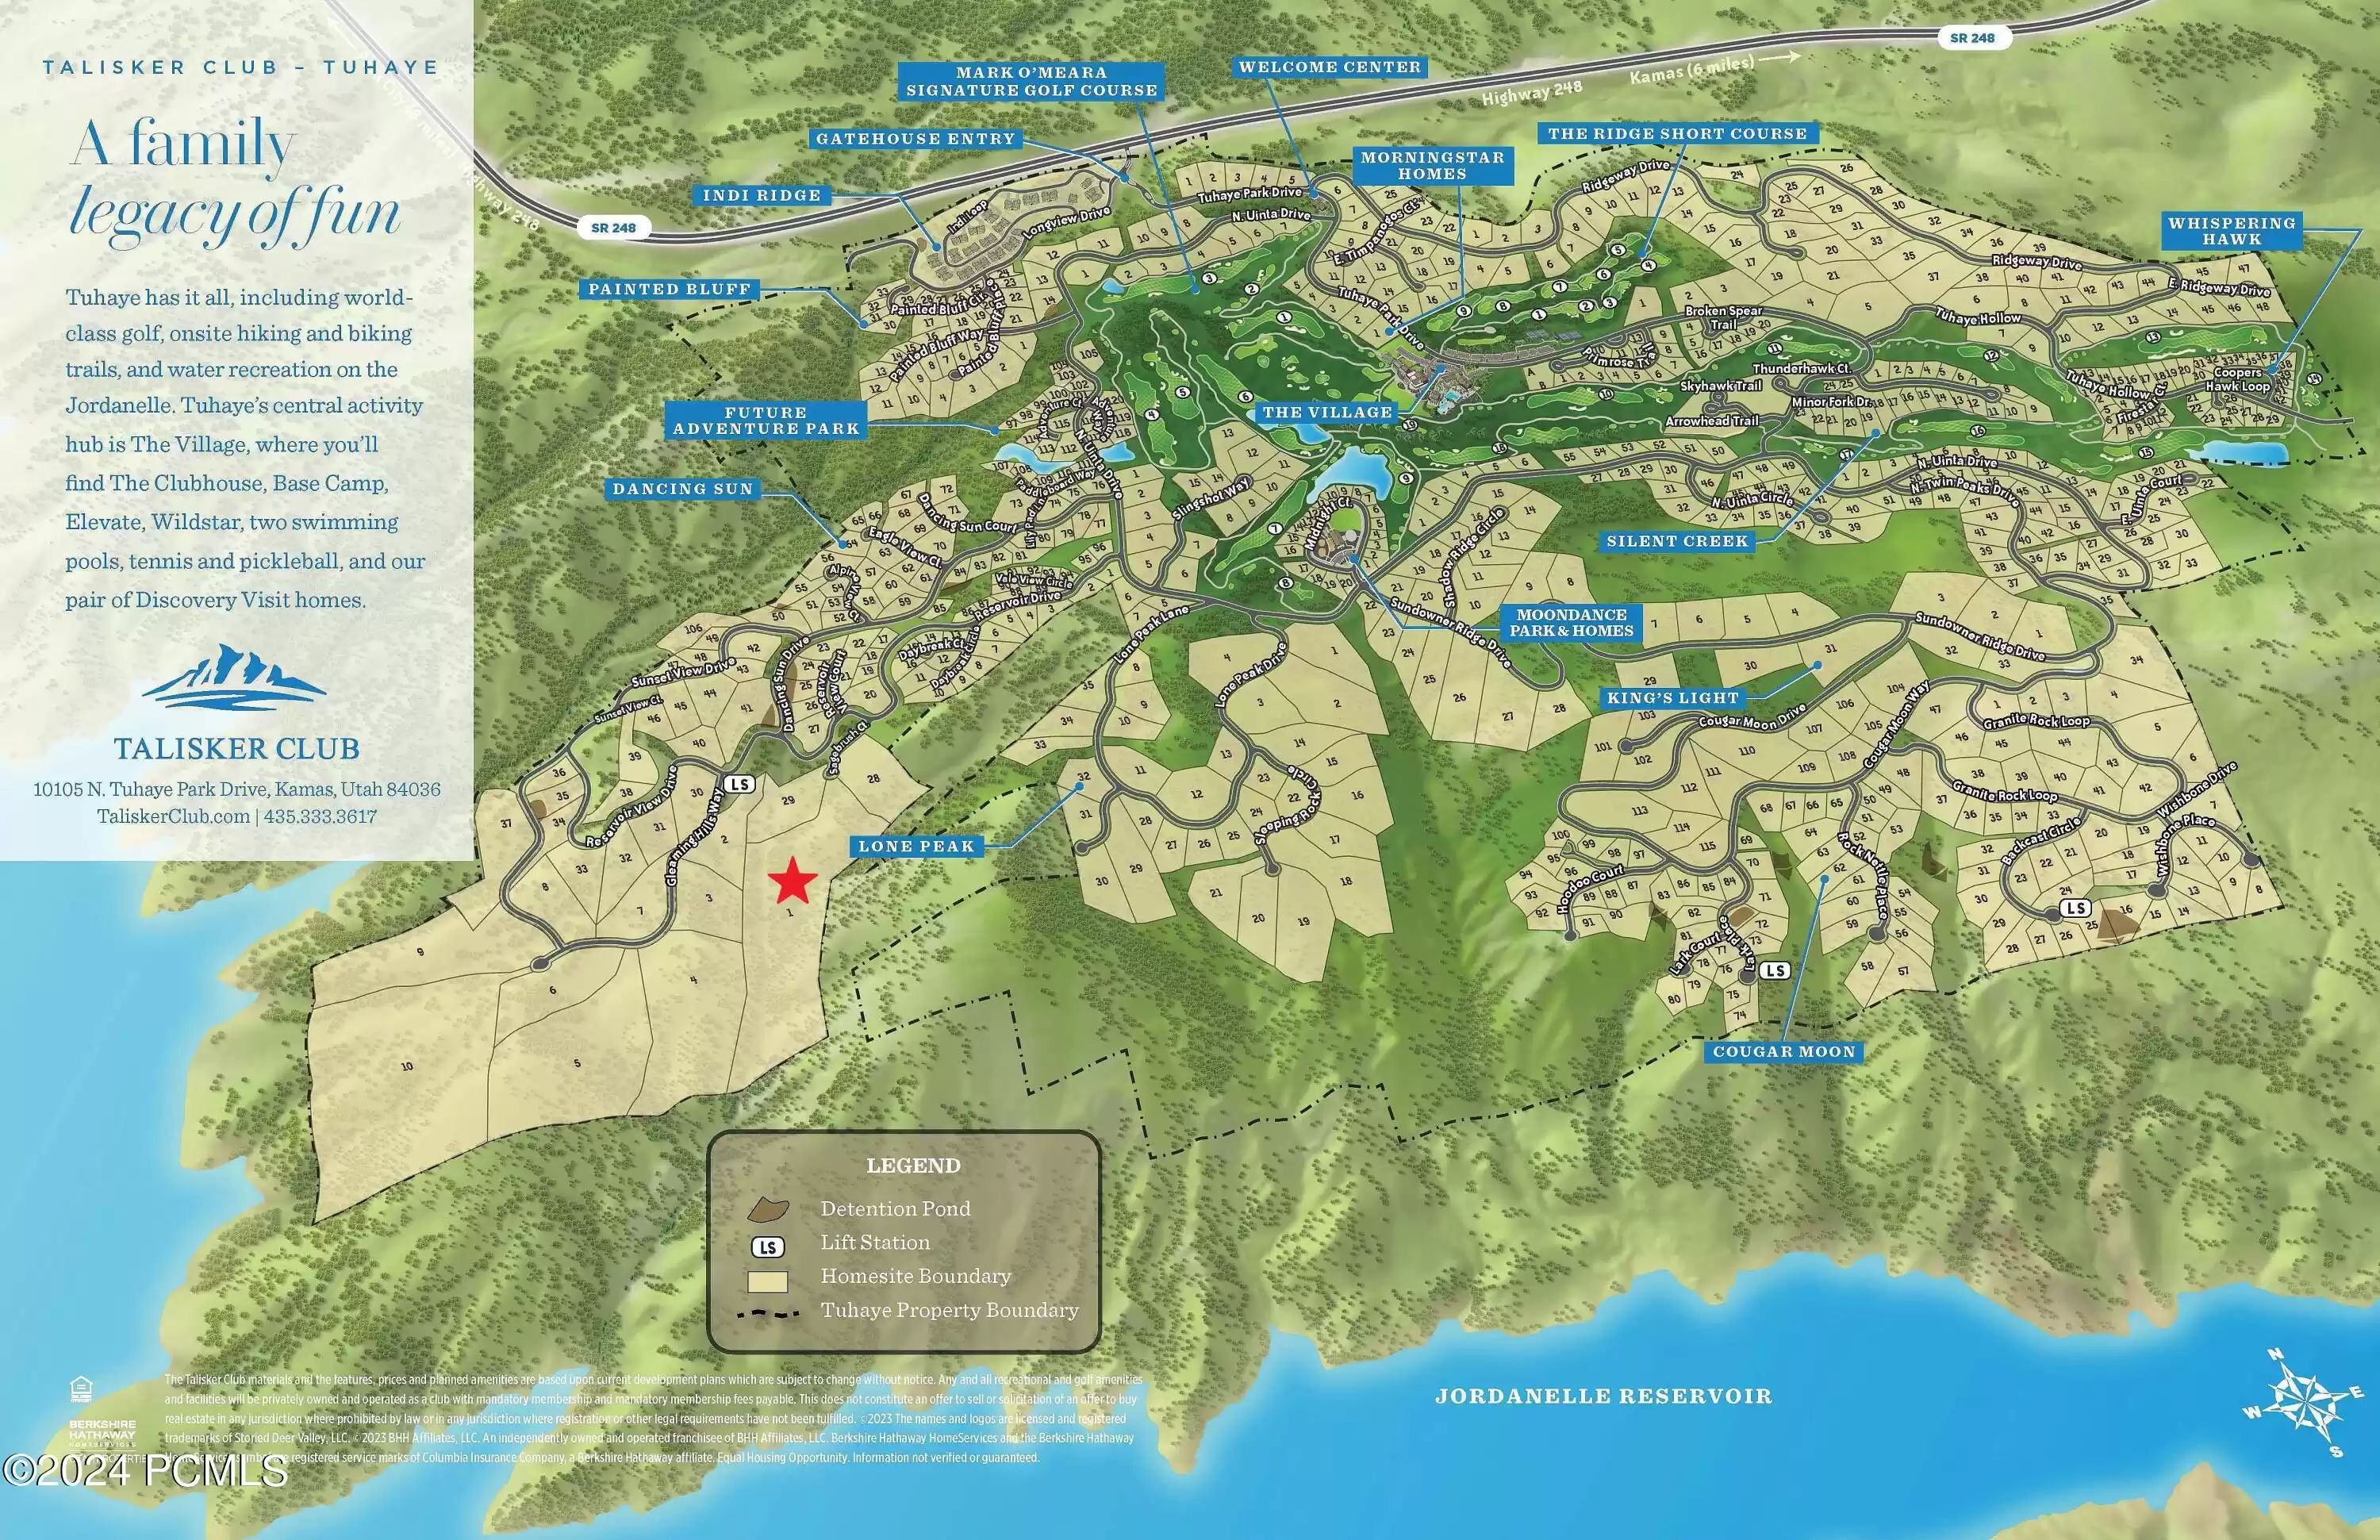Click the Future Adventure Park label
The width and height of the screenshot is (2380, 1540).
click(x=765, y=420)
